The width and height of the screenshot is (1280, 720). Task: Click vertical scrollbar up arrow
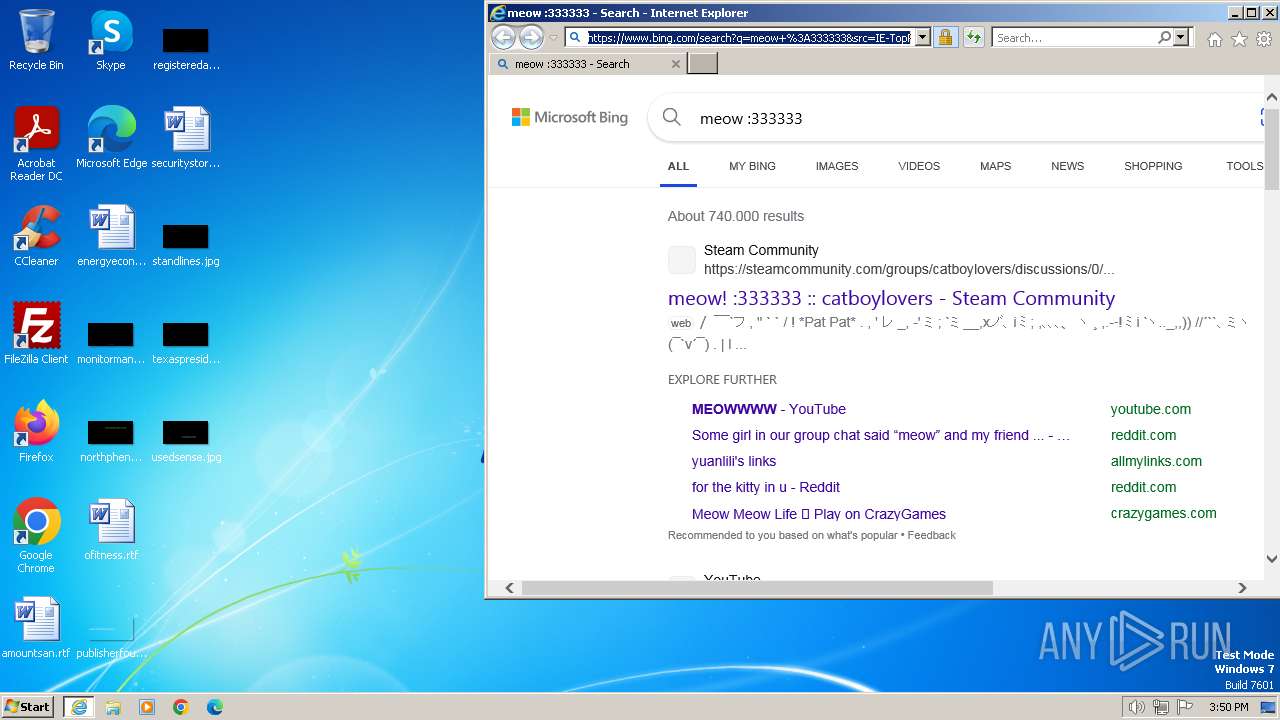click(1272, 97)
